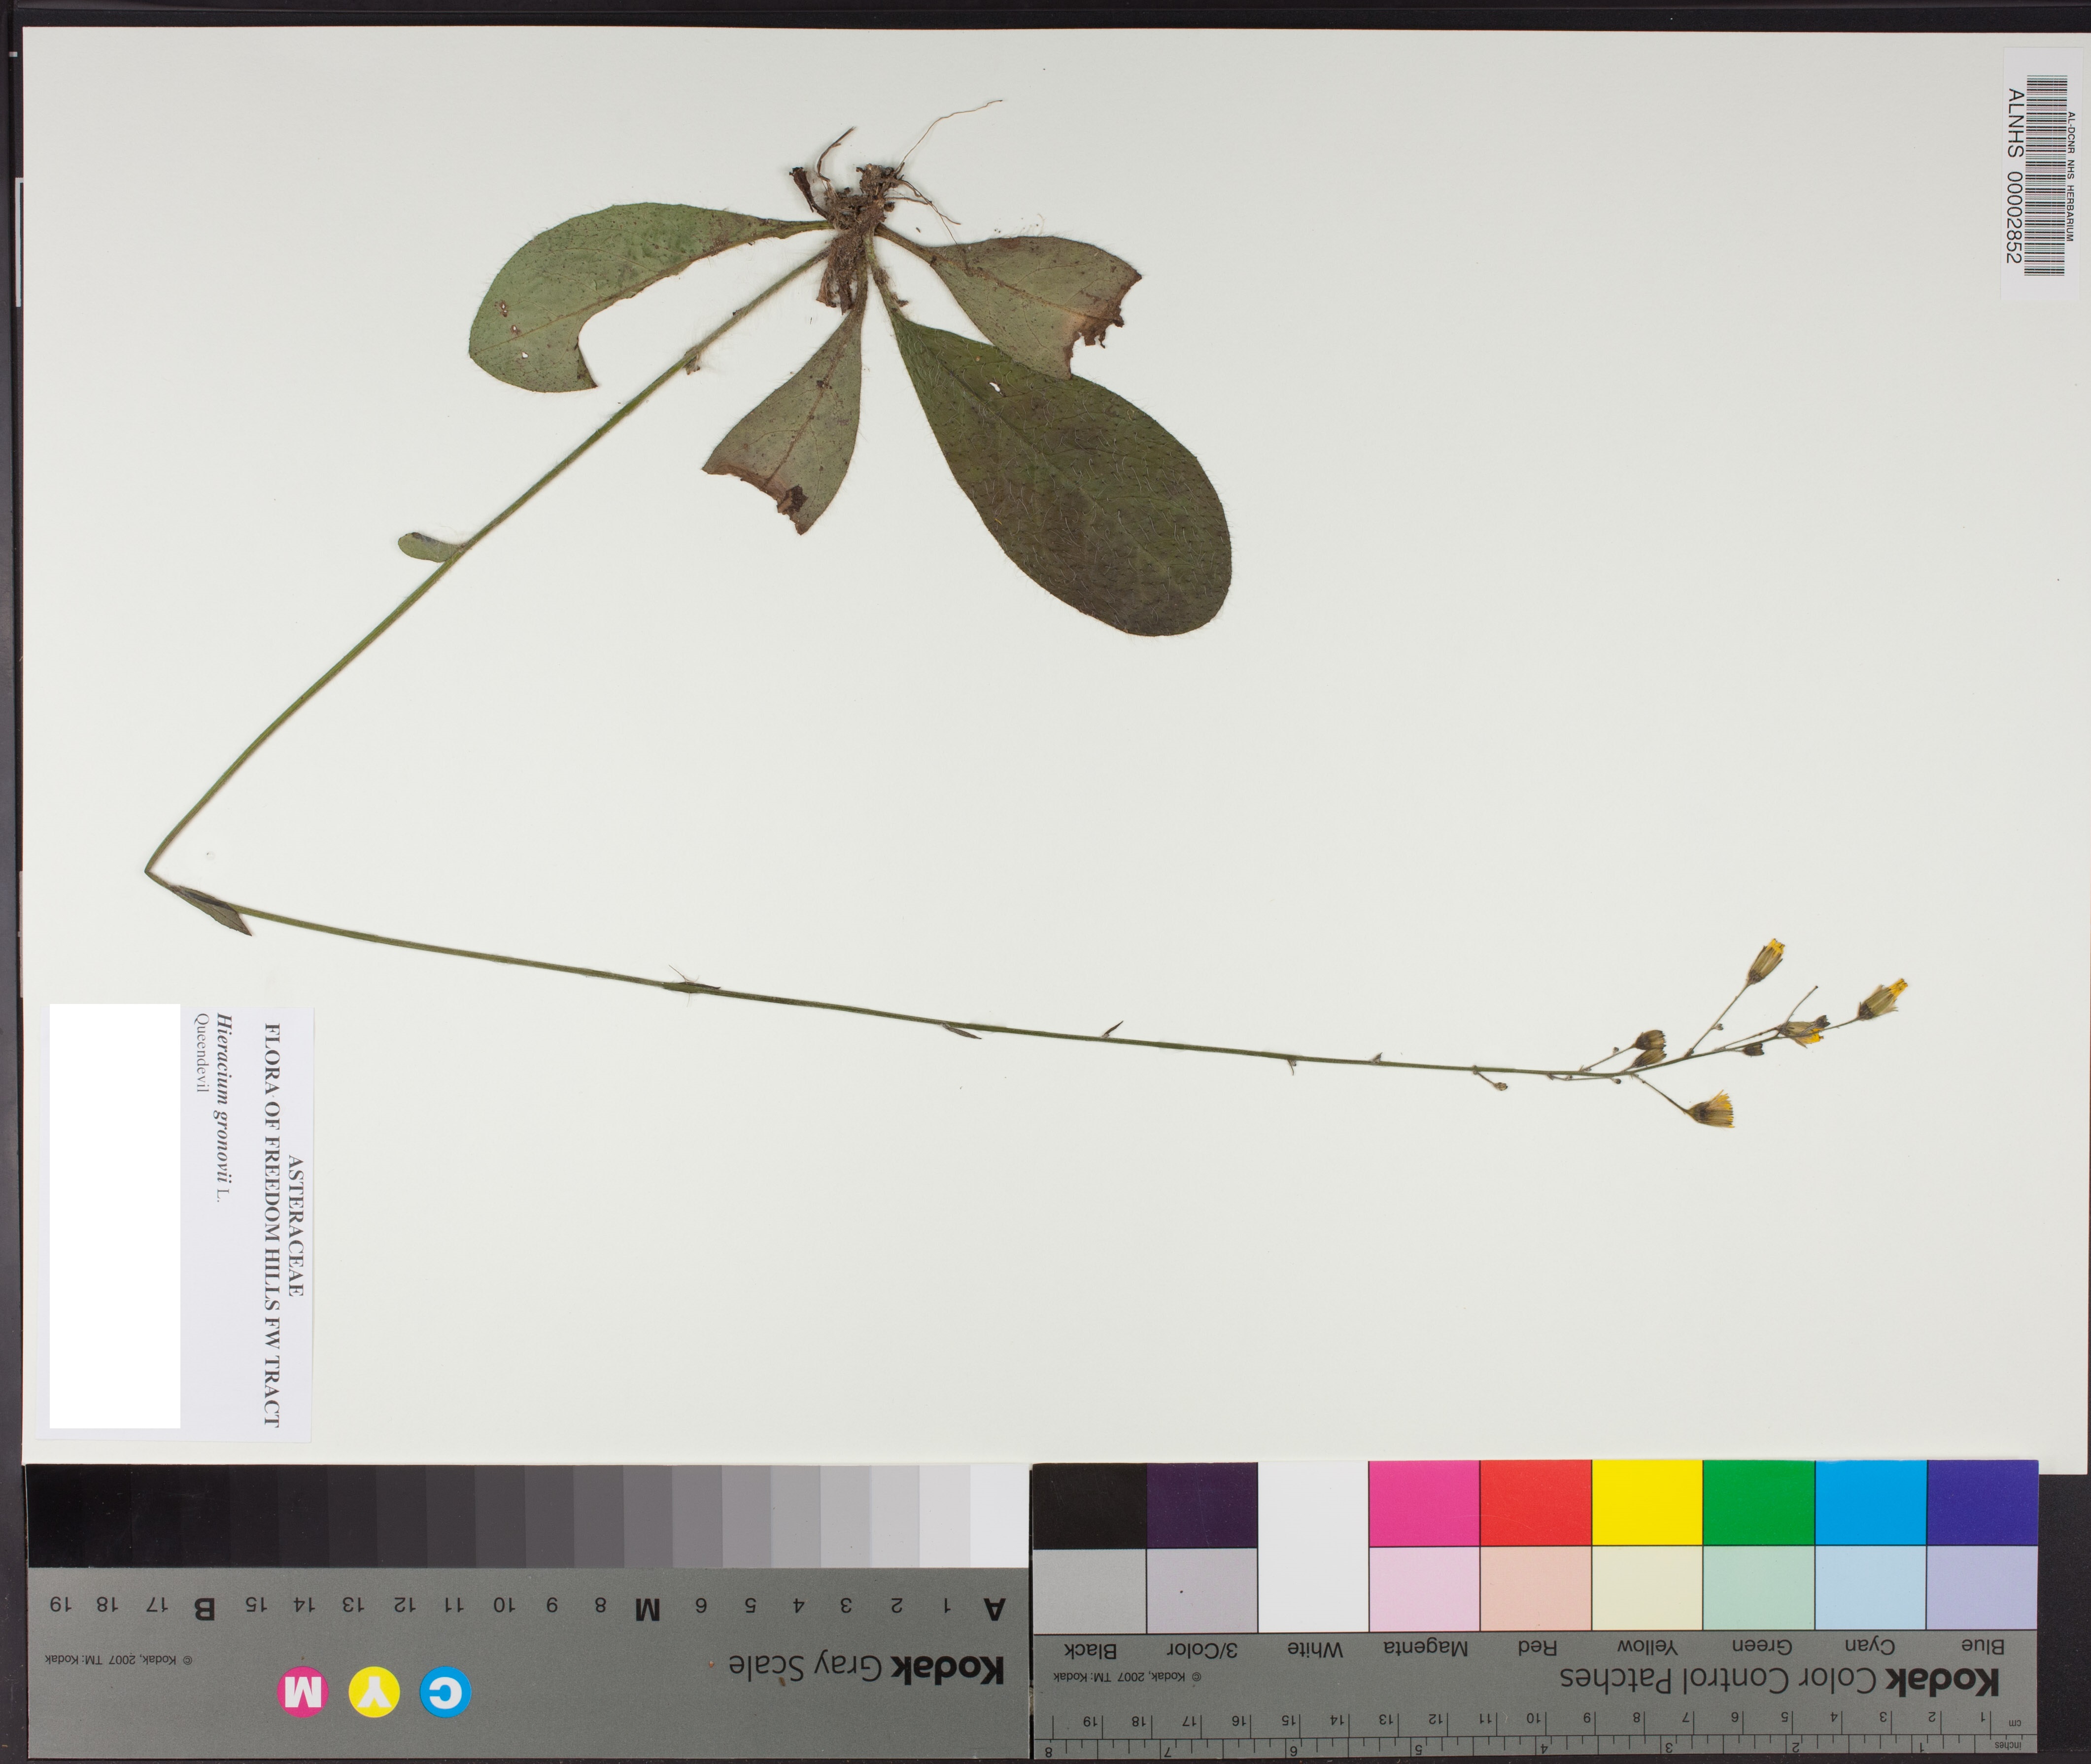Image resolution: width=2091 pixels, height=1764 pixels.
Task: Click the saturated yellow color patch
Action: [1646, 1503]
